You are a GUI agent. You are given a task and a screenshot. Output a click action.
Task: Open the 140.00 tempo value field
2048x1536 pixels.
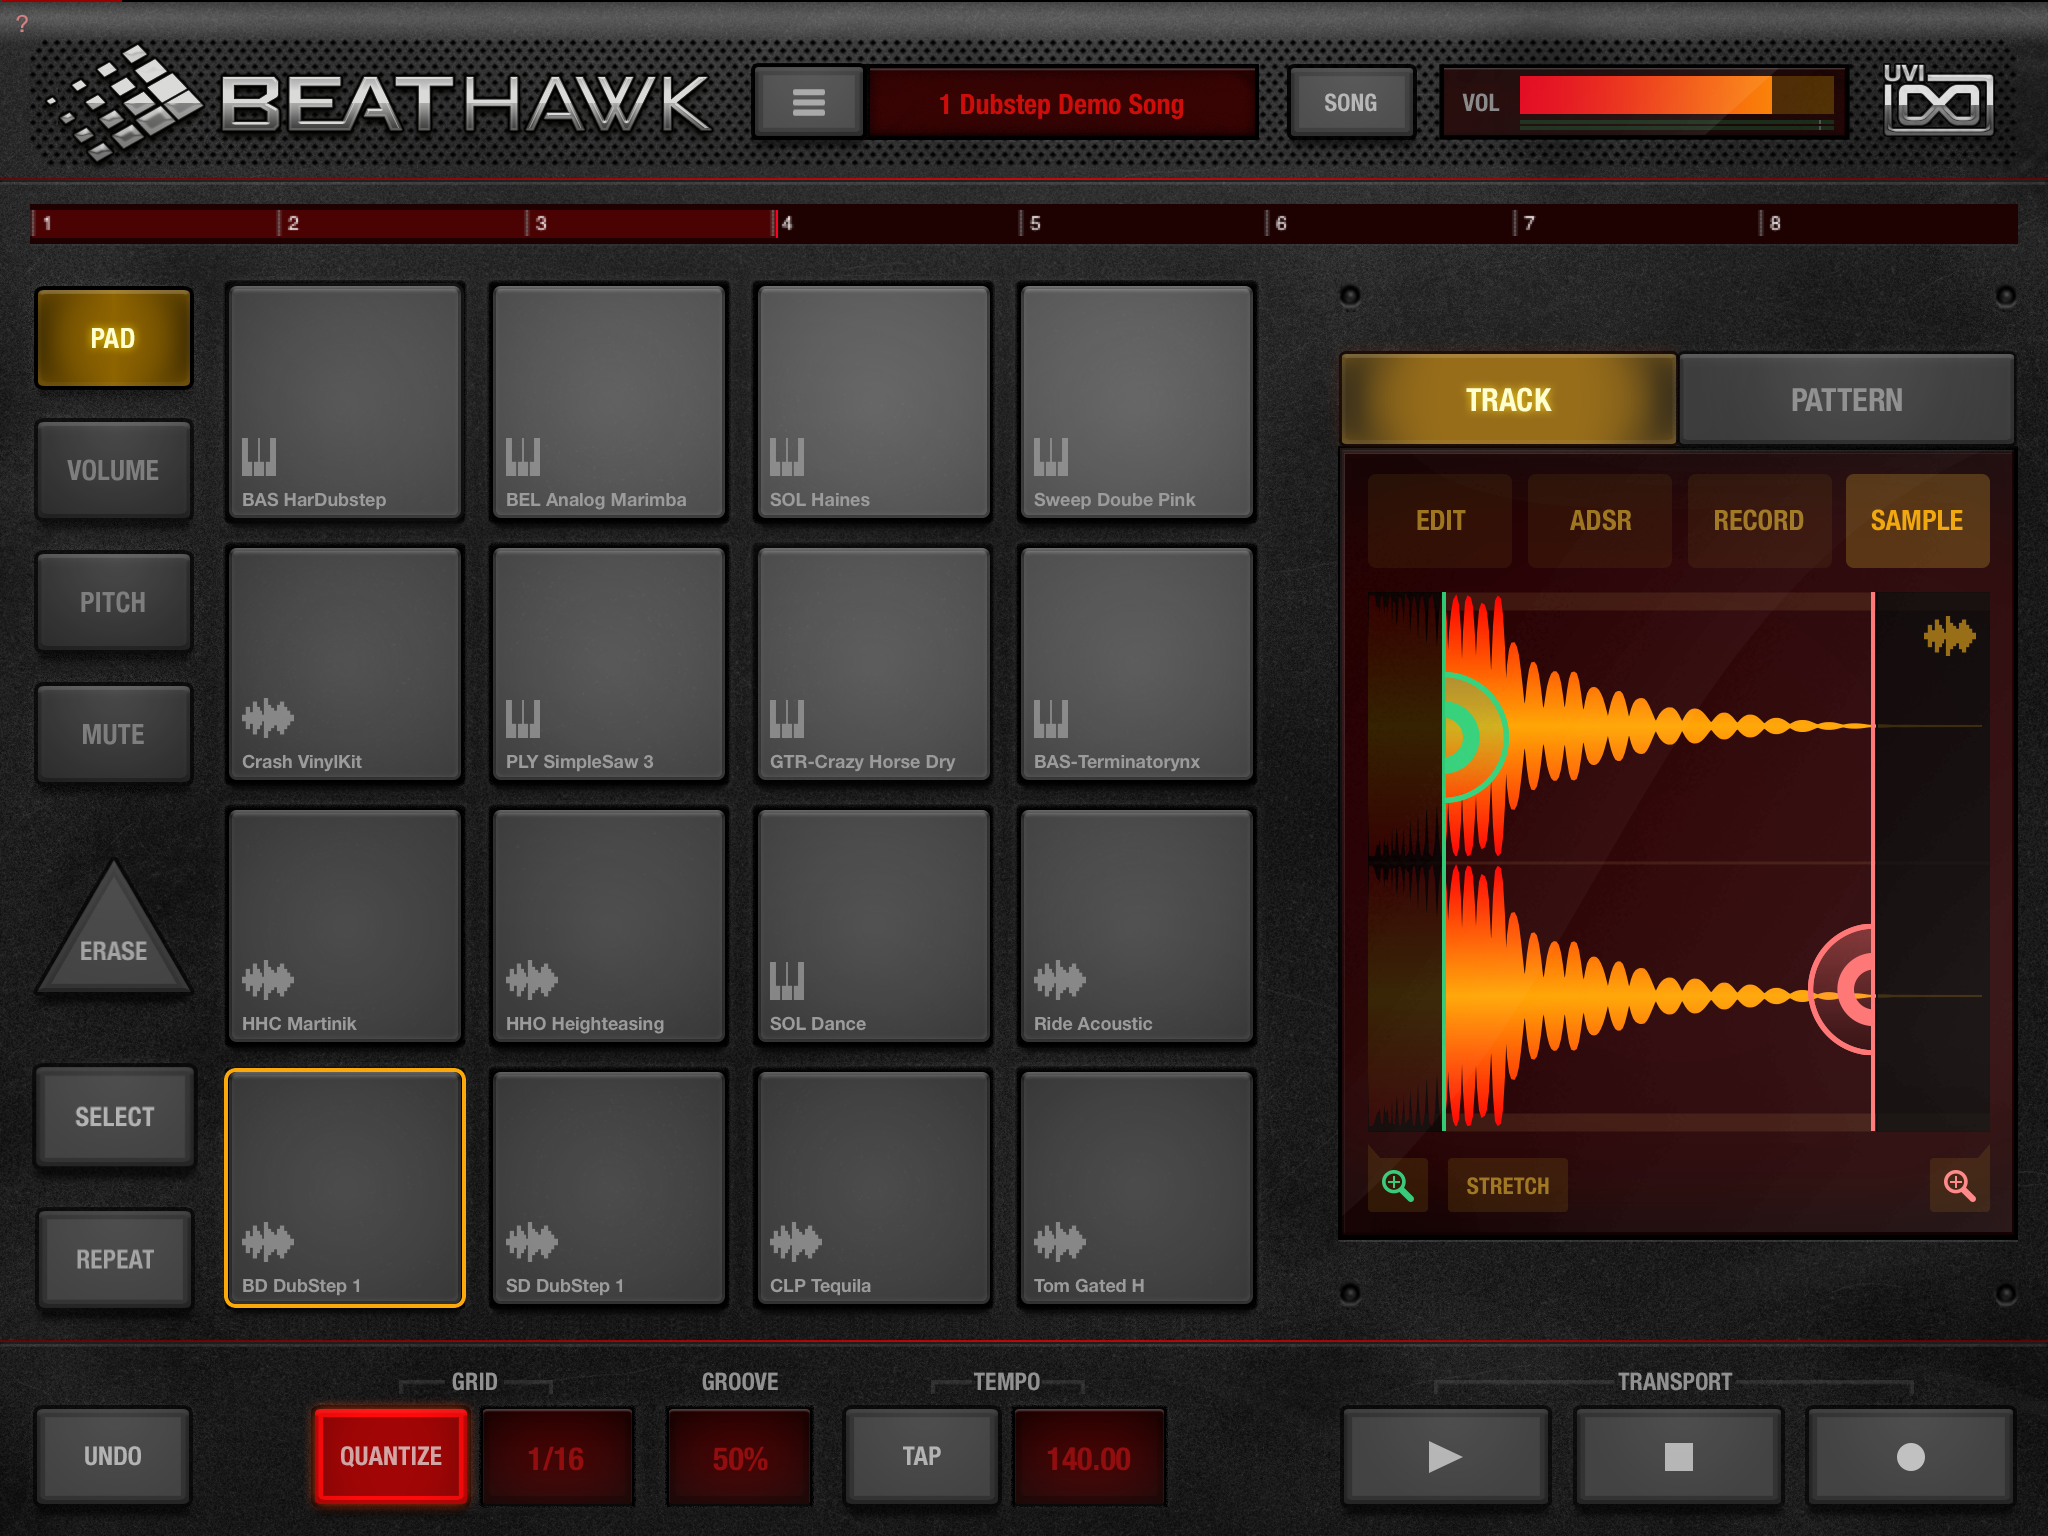1089,1458
